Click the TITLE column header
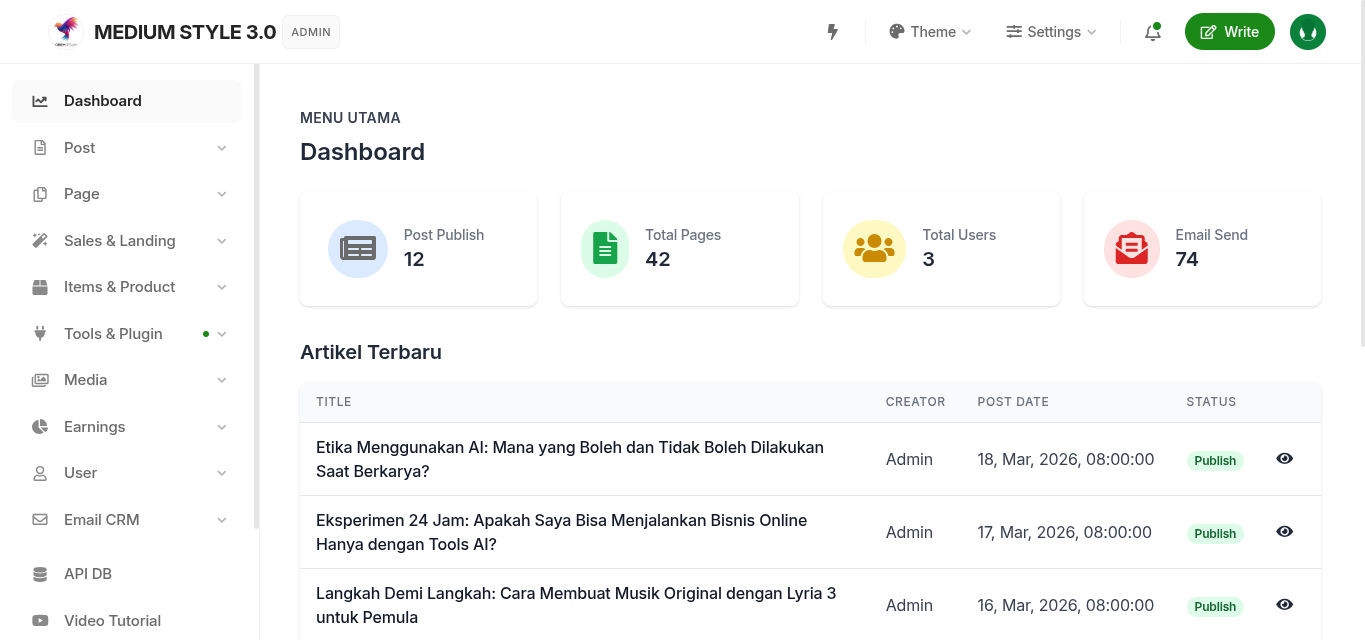The image size is (1365, 640). click(334, 402)
